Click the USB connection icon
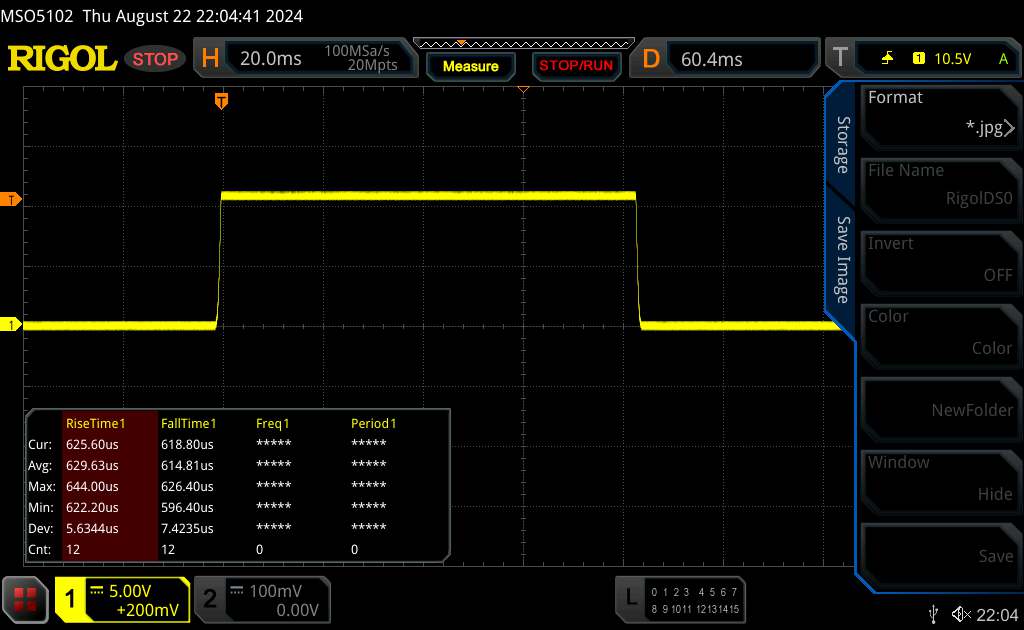1024x630 pixels. [x=934, y=614]
